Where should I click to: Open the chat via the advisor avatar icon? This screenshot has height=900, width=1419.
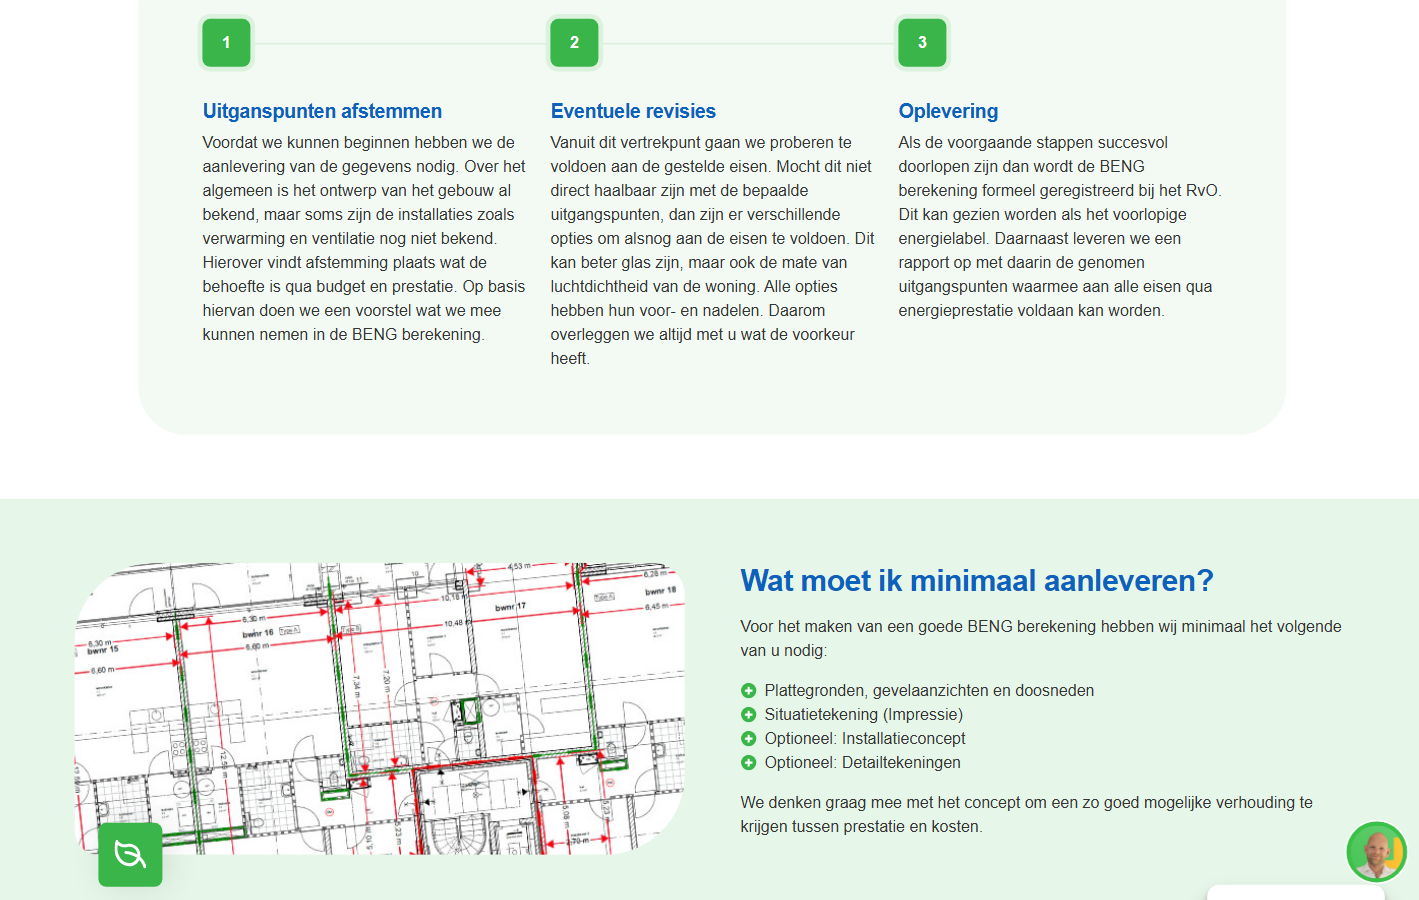1377,853
